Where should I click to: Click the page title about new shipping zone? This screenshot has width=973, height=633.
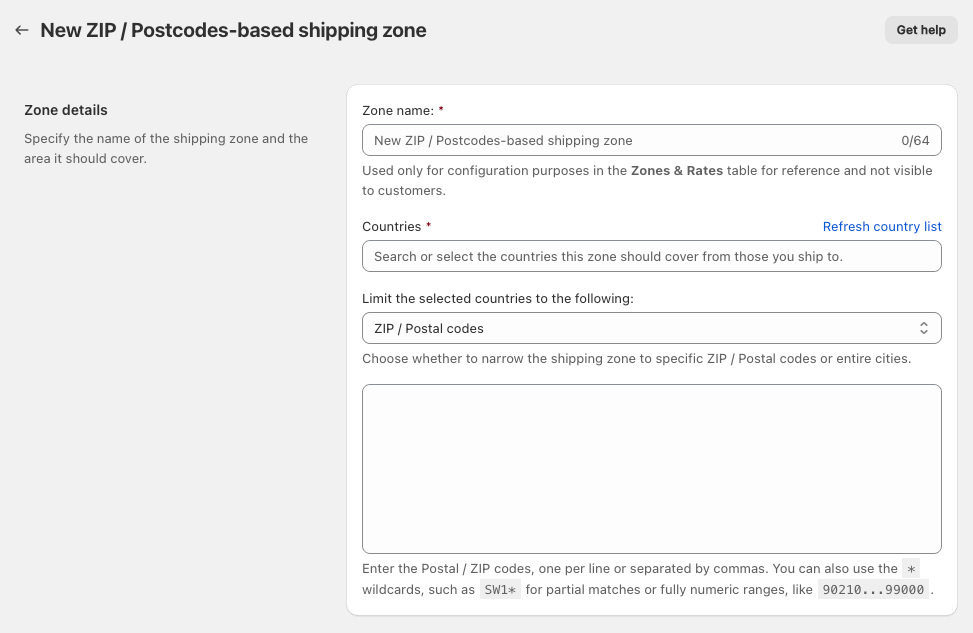point(233,31)
